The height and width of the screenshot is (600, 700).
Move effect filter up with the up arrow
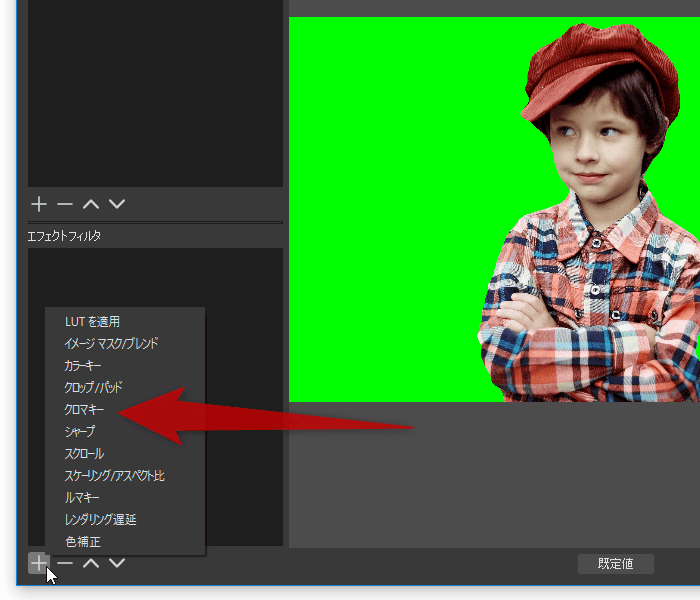point(91,563)
